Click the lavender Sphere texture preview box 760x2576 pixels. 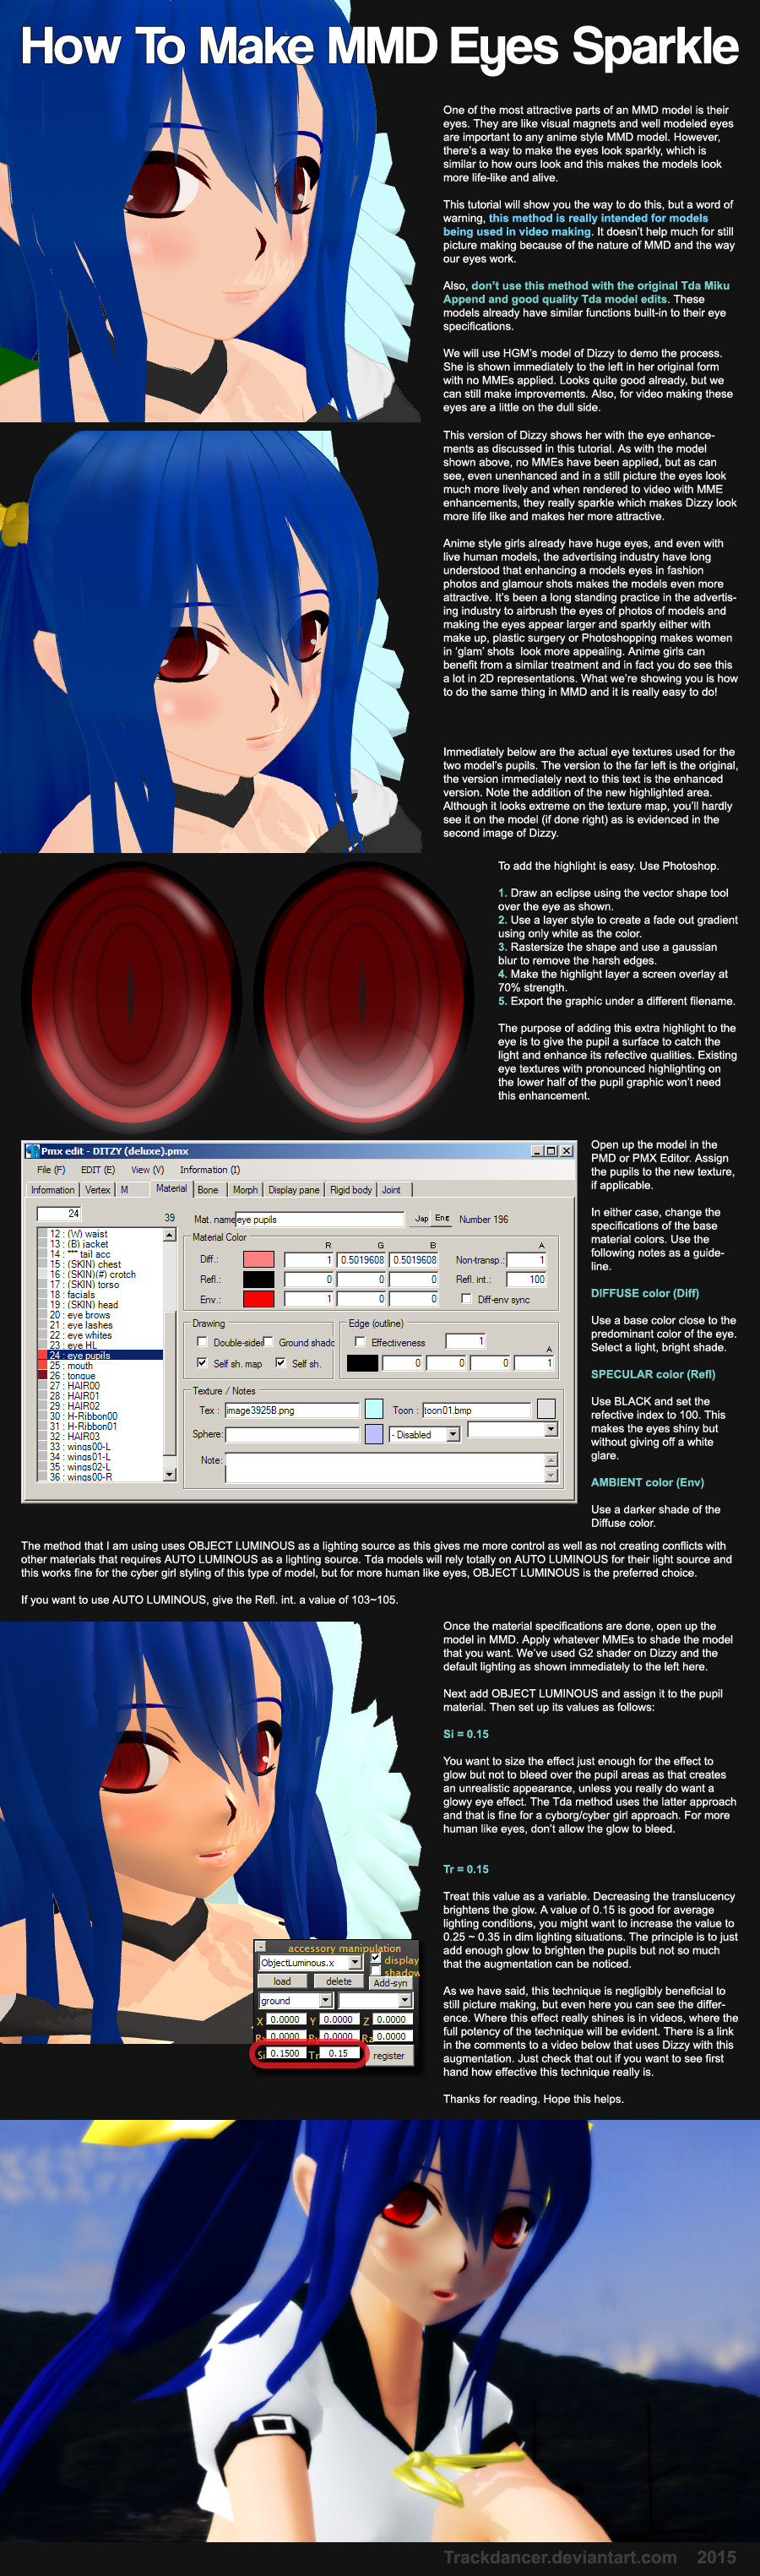point(374,1434)
